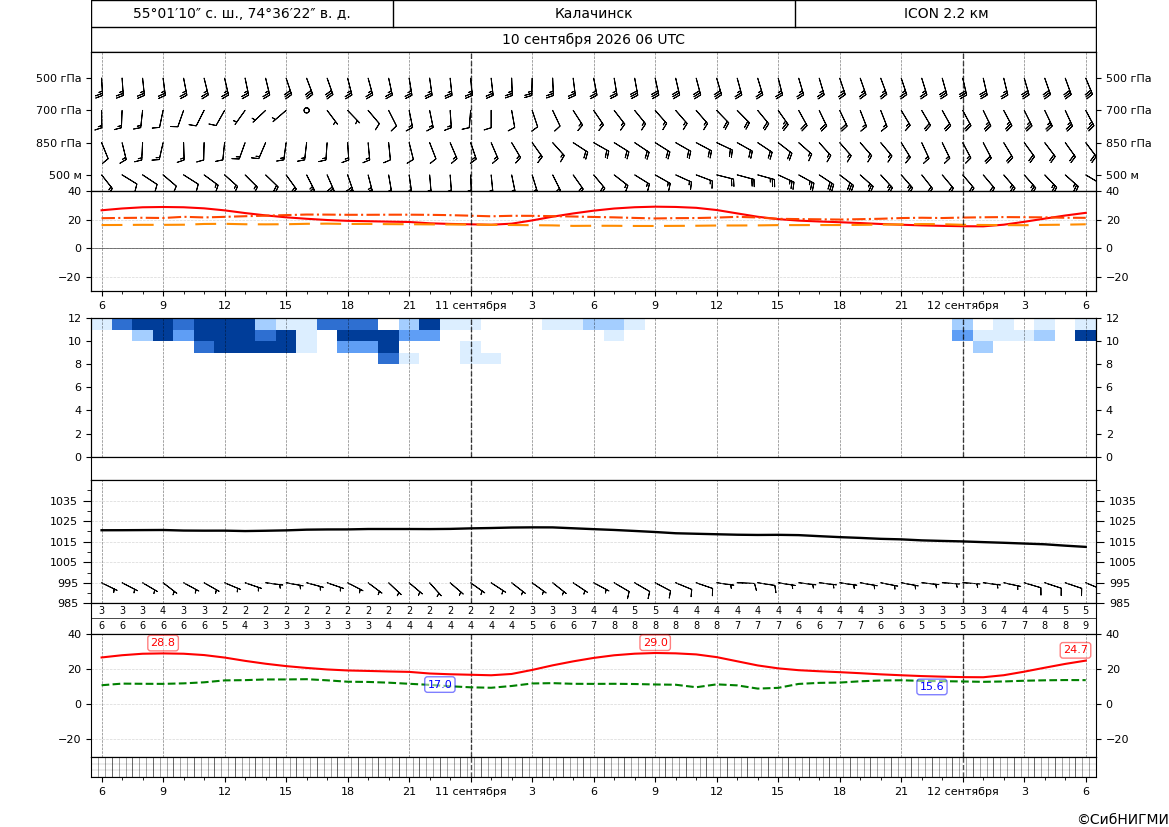This screenshot has width=1169, height=827.
Task: Click the calm wind circle at 700 гПа
Action: pyautogui.click(x=306, y=110)
